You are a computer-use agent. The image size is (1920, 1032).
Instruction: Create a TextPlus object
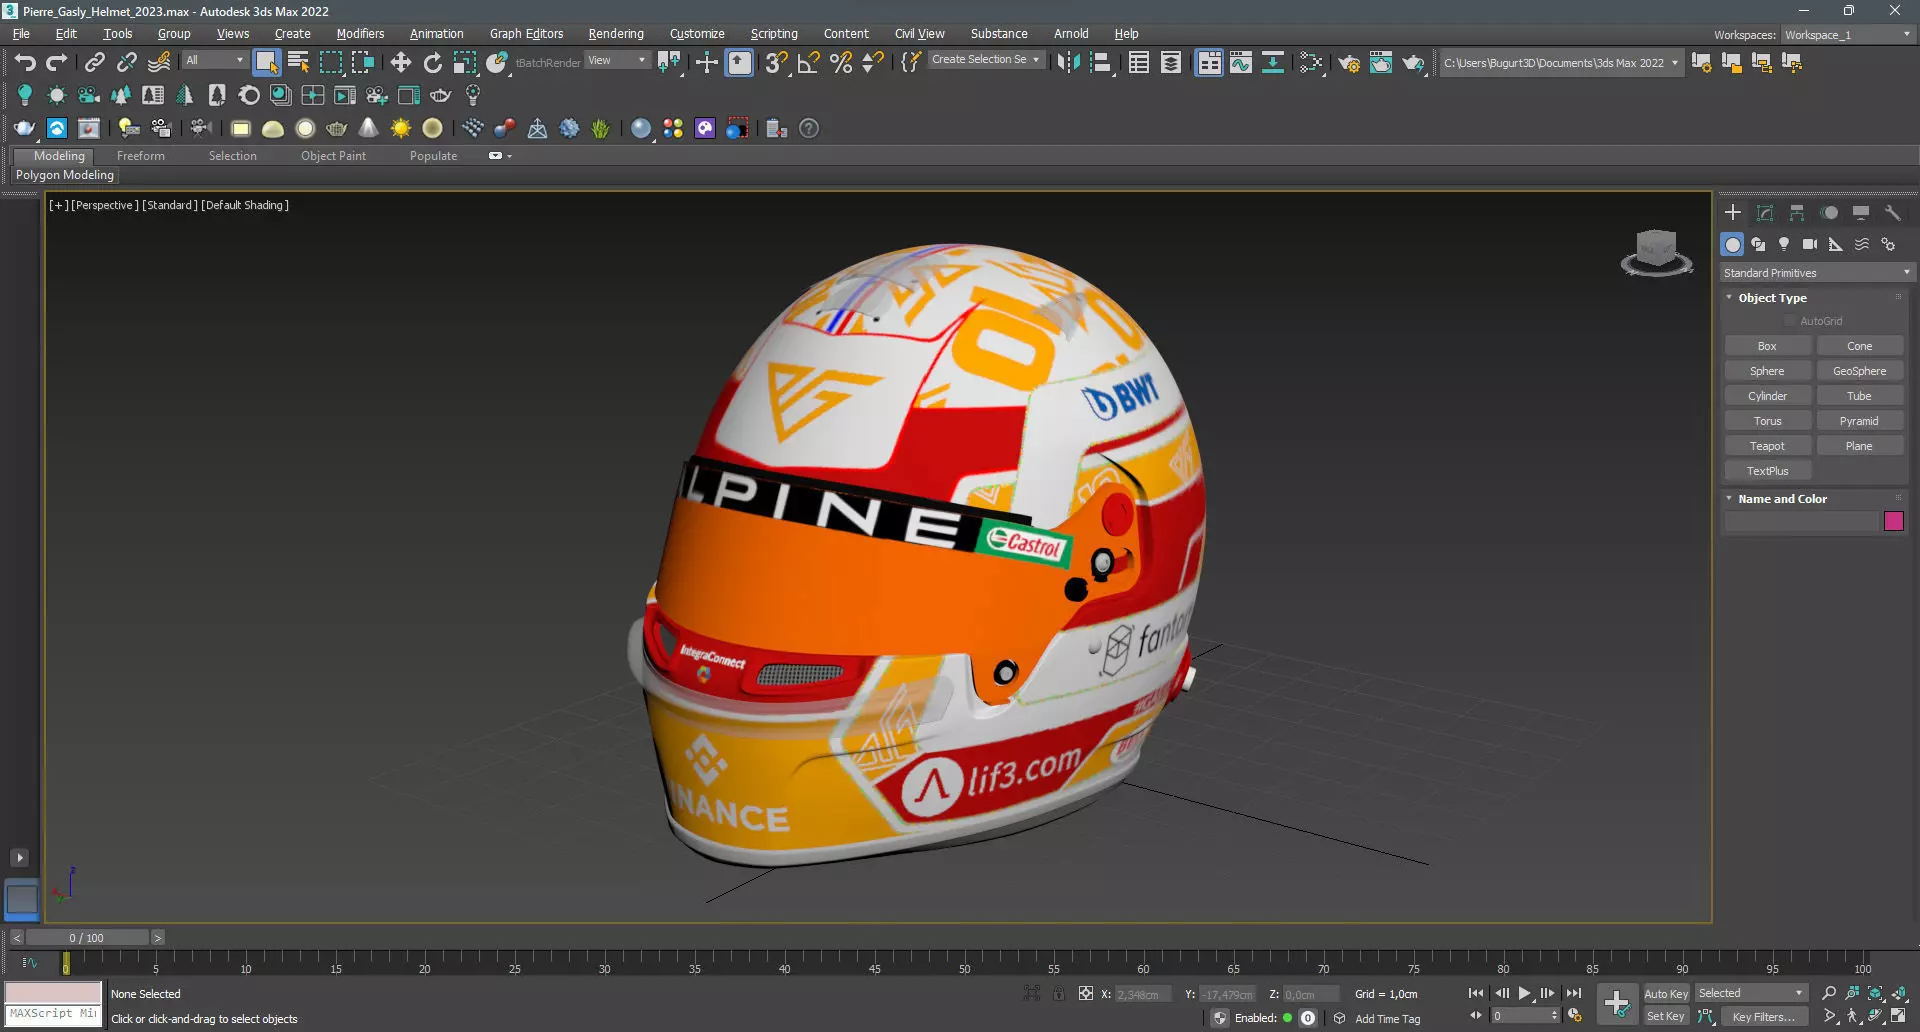1767,471
